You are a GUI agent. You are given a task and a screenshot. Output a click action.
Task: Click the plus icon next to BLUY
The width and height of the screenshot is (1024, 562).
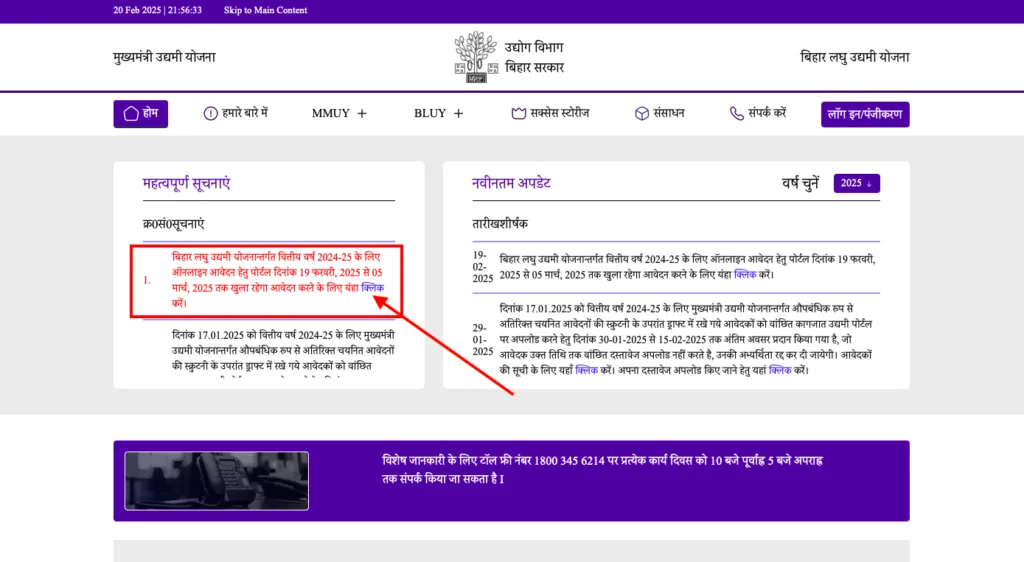pyautogui.click(x=458, y=114)
